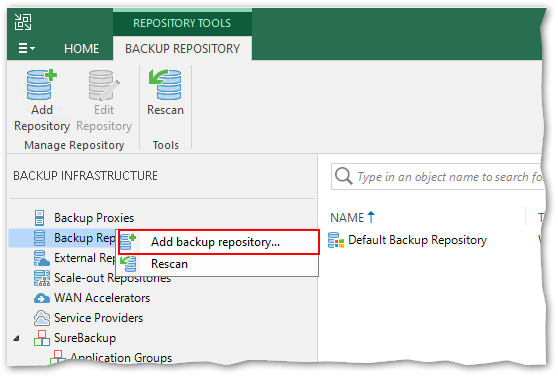
Task: Select WAN Accelerators in the tree
Action: [x=102, y=298]
